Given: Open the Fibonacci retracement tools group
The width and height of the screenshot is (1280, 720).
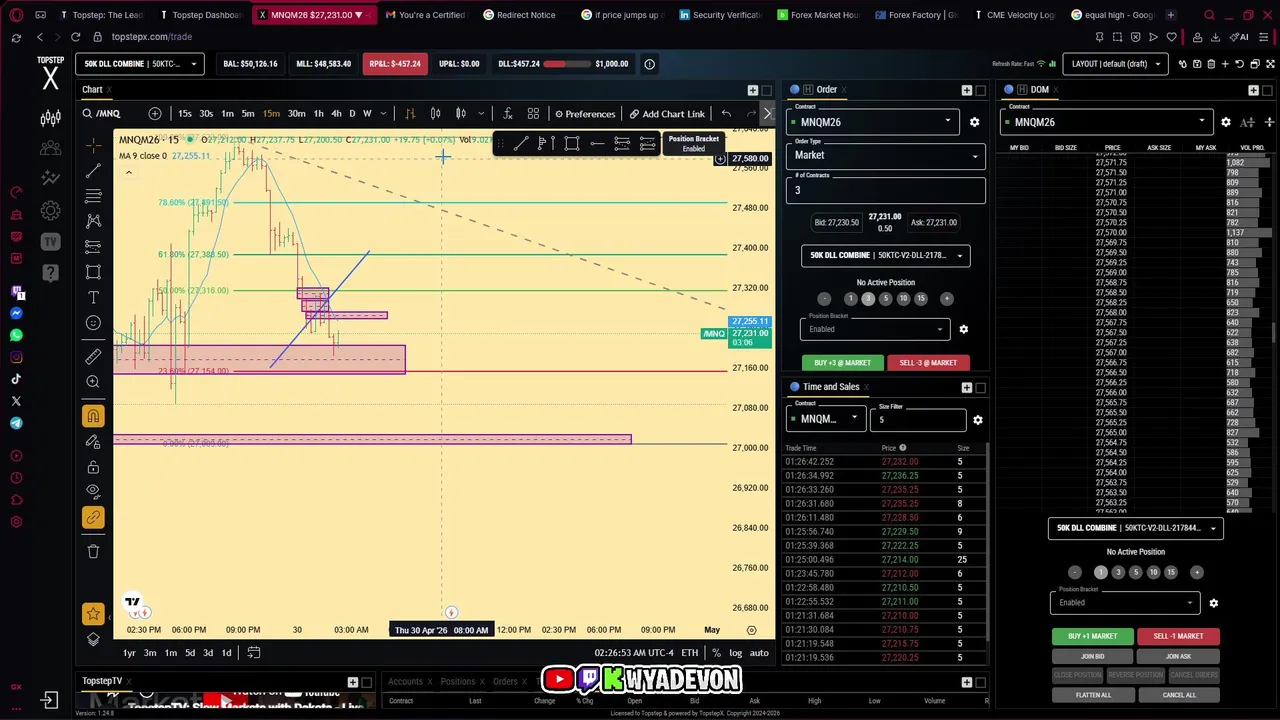Looking at the screenshot, I should click(x=93, y=196).
